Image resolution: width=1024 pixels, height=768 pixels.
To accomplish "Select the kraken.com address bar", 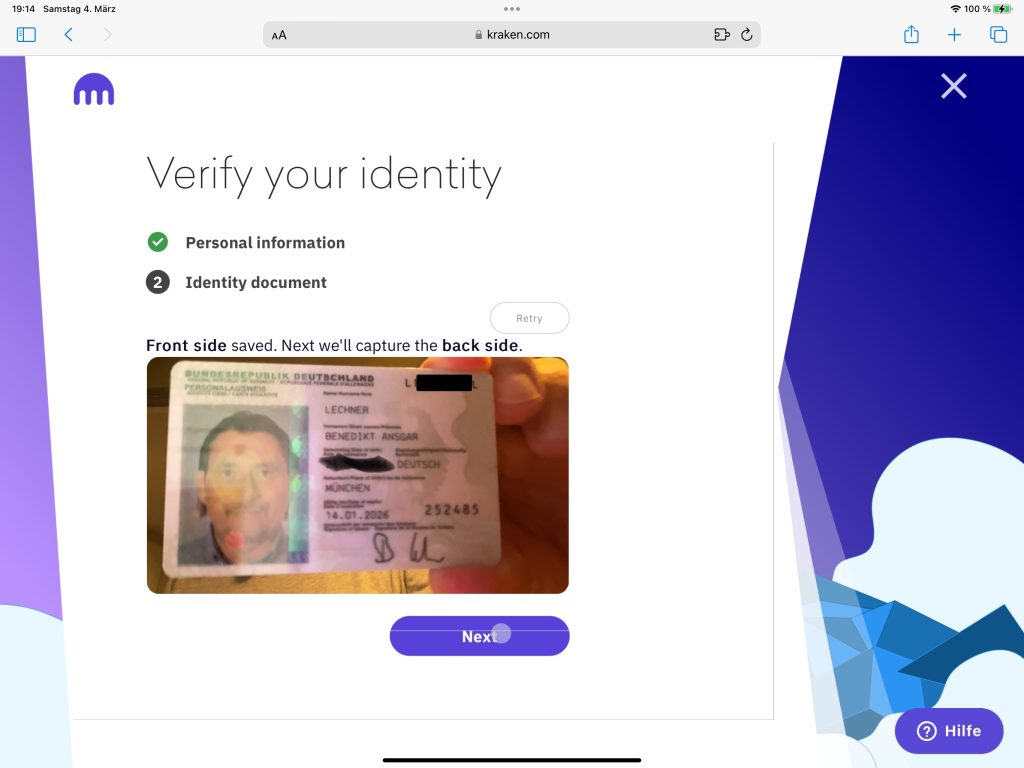I will tap(512, 35).
